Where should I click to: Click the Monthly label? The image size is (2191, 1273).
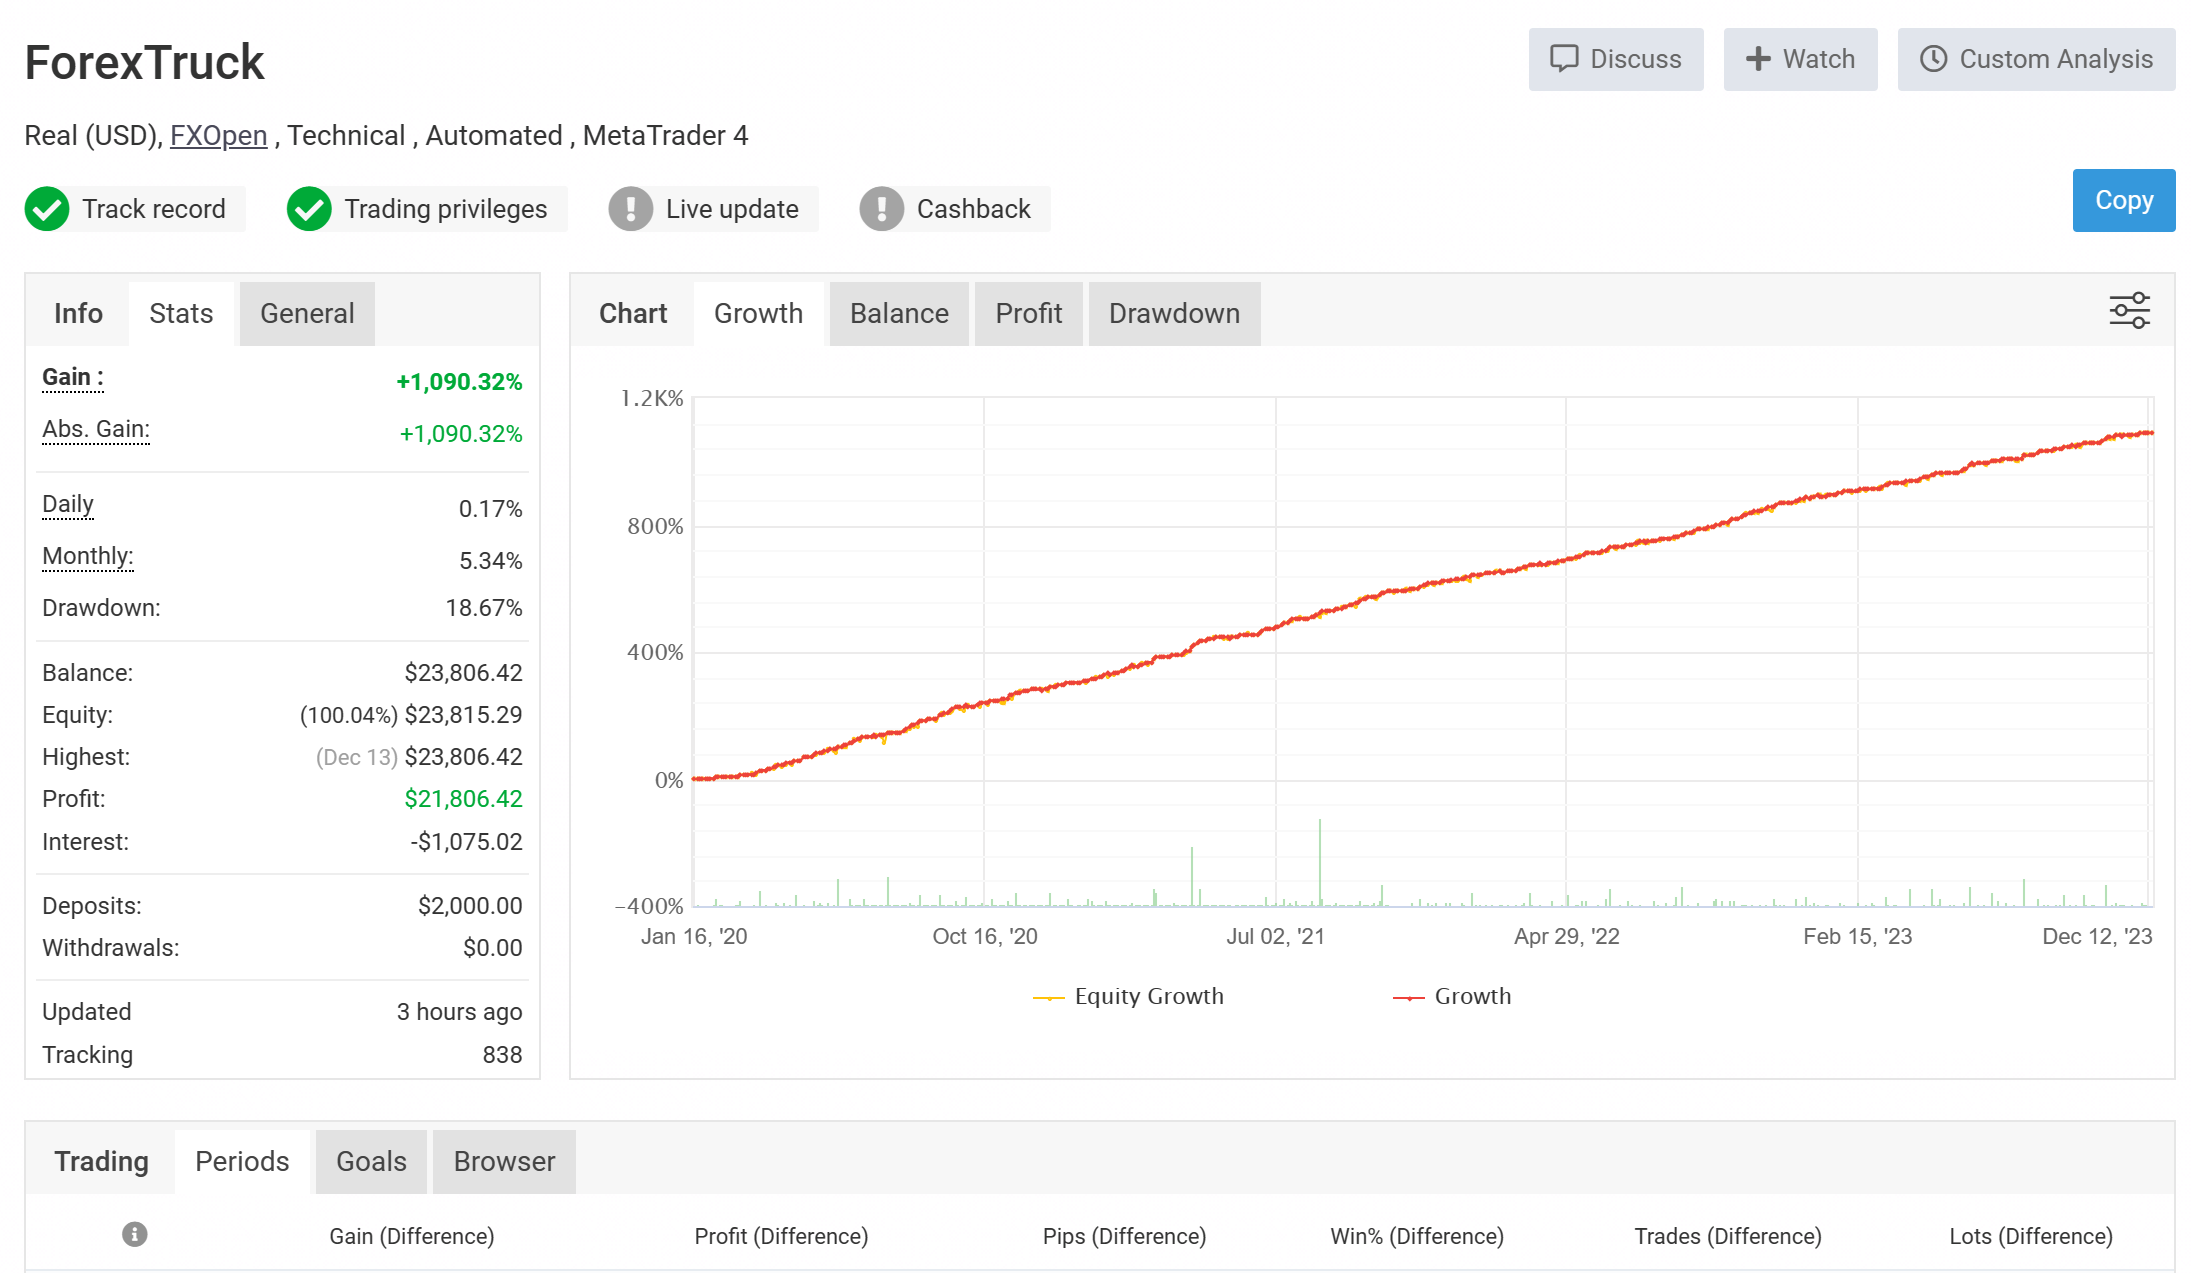point(88,556)
